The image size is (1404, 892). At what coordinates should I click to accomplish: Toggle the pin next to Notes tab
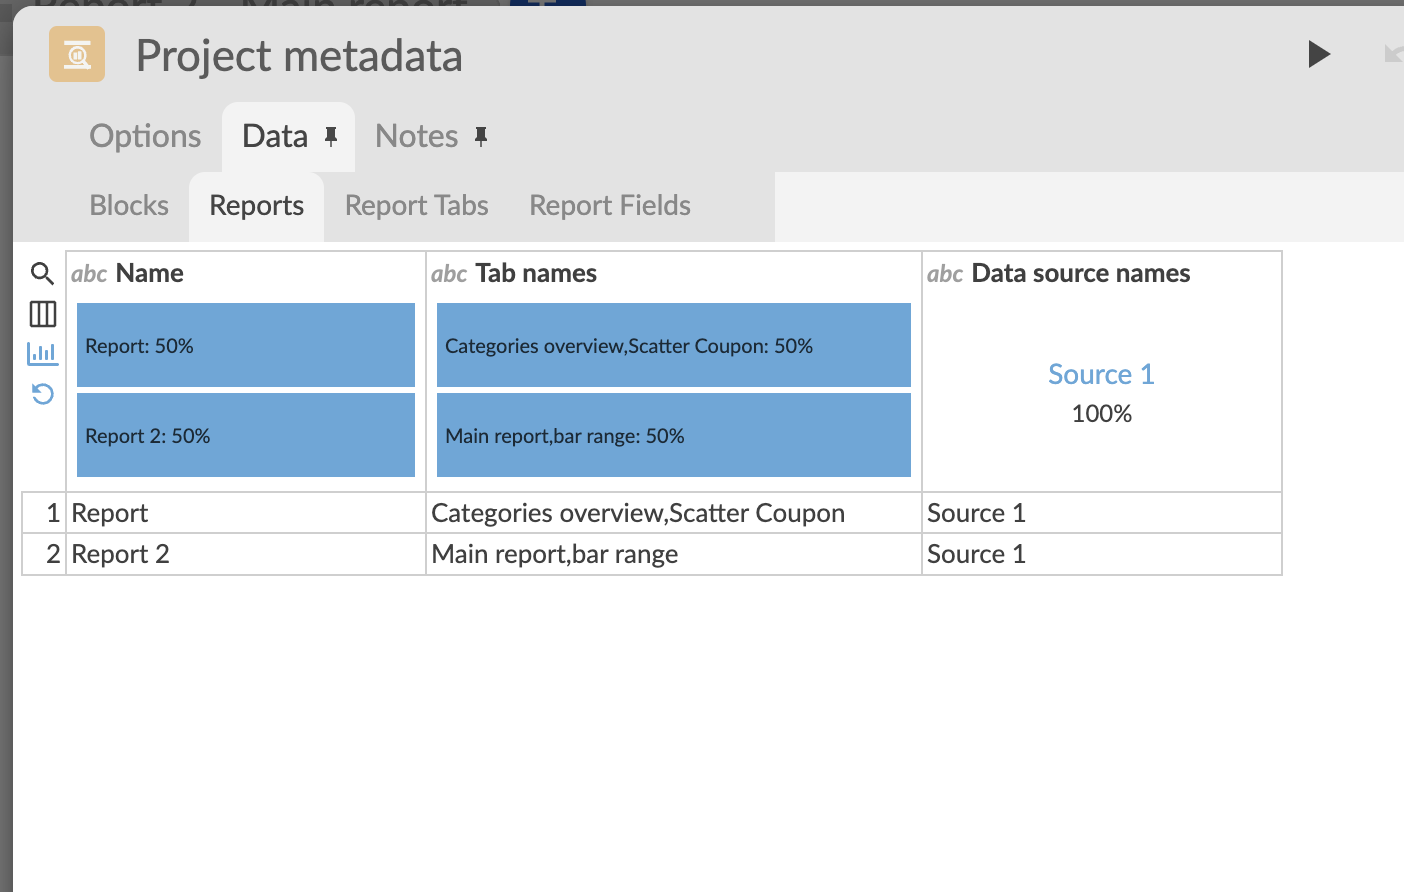pos(481,136)
